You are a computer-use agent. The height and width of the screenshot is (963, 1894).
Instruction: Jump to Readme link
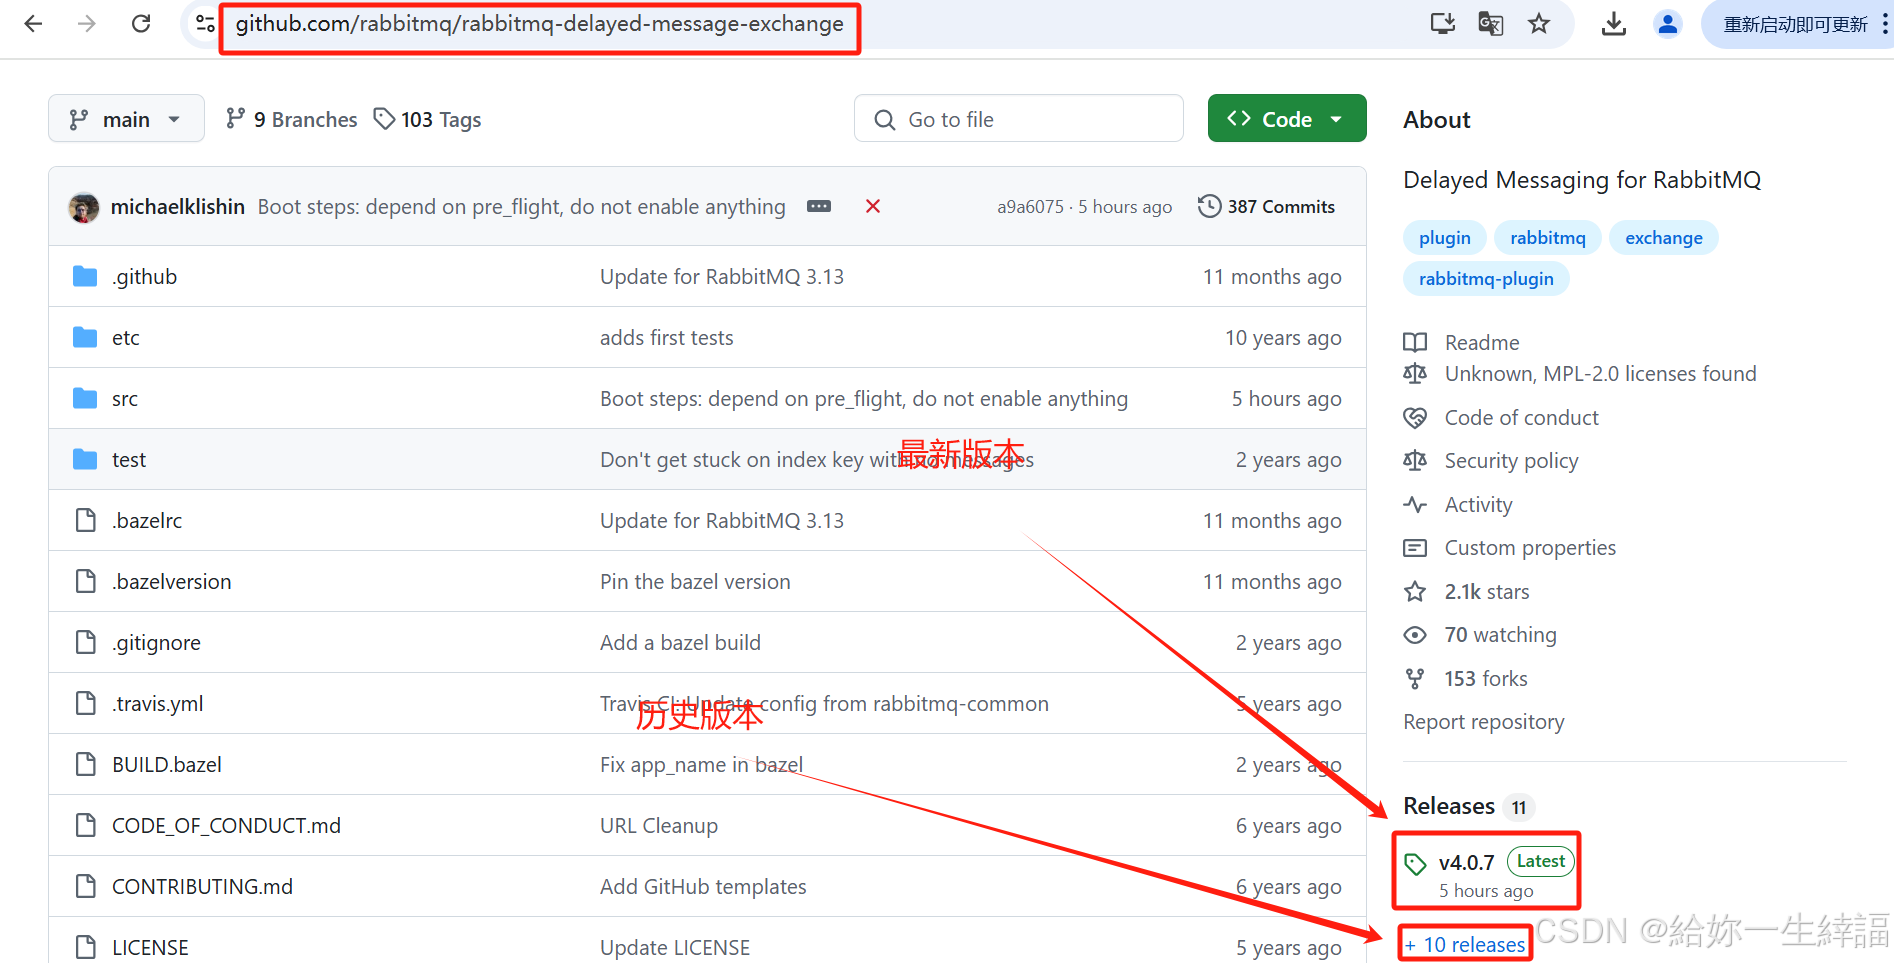tap(1462, 343)
